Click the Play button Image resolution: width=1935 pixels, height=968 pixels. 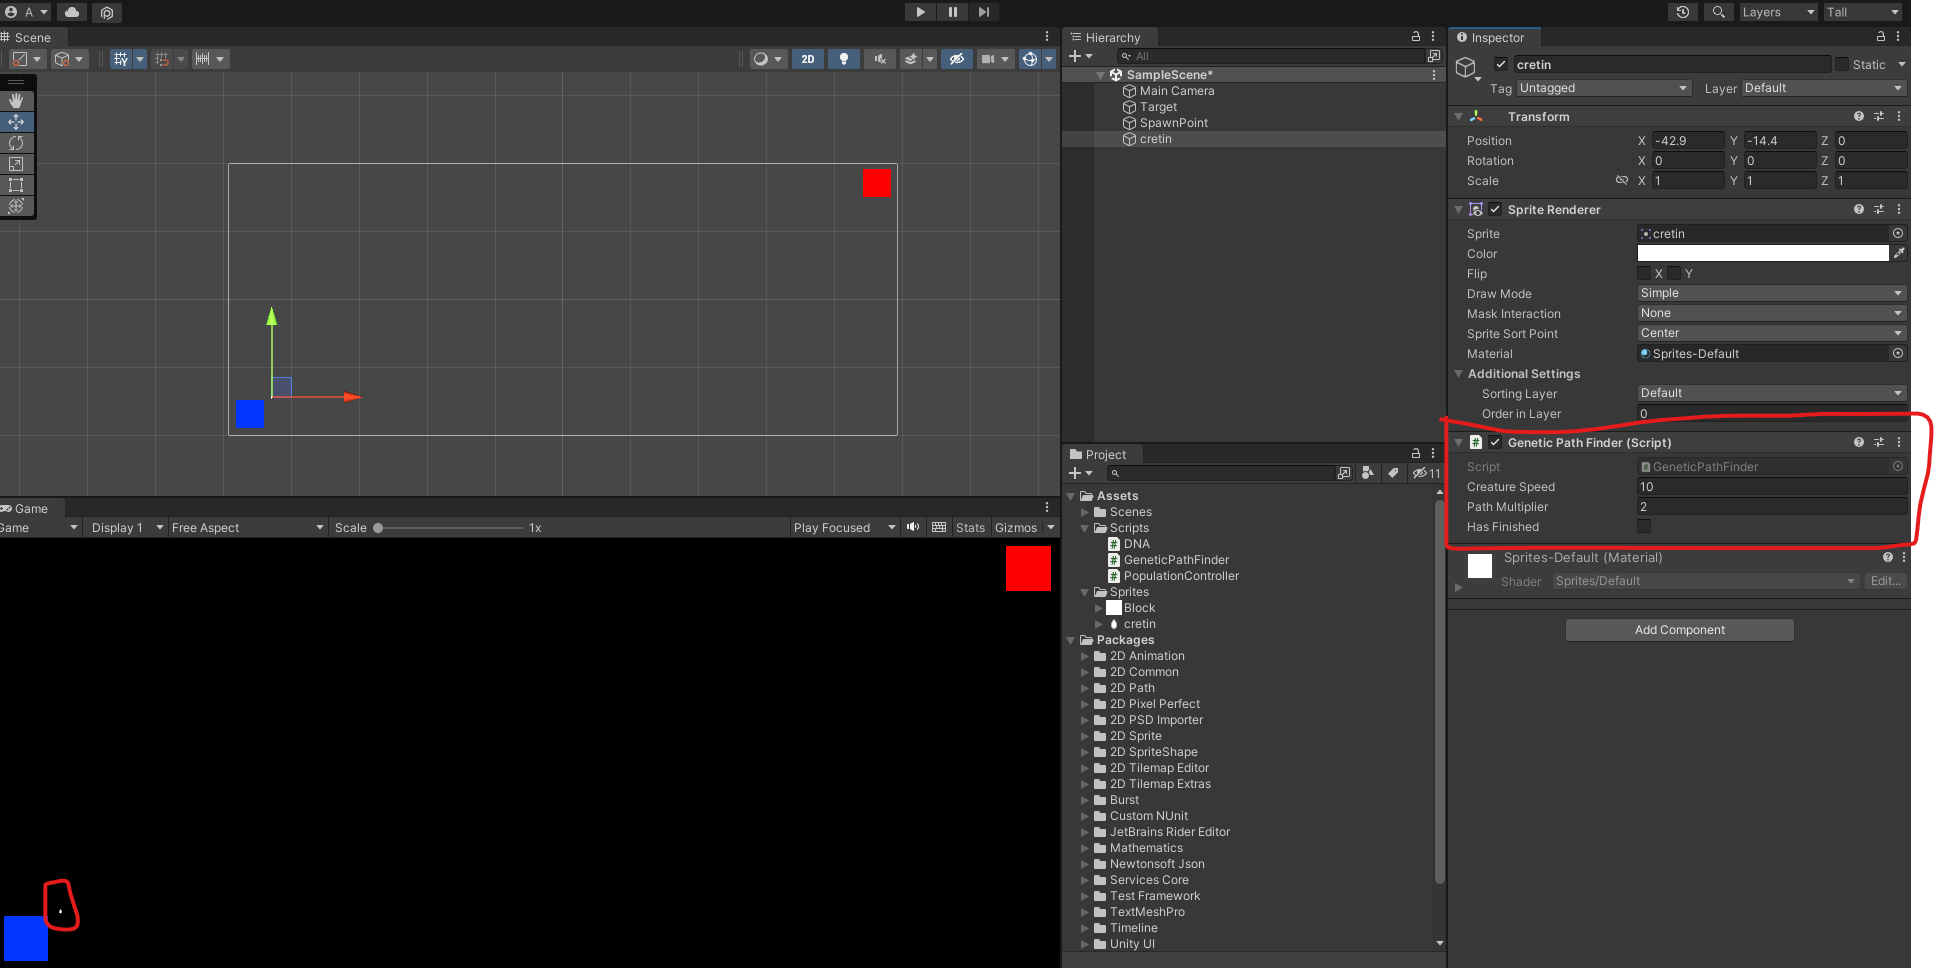920,12
